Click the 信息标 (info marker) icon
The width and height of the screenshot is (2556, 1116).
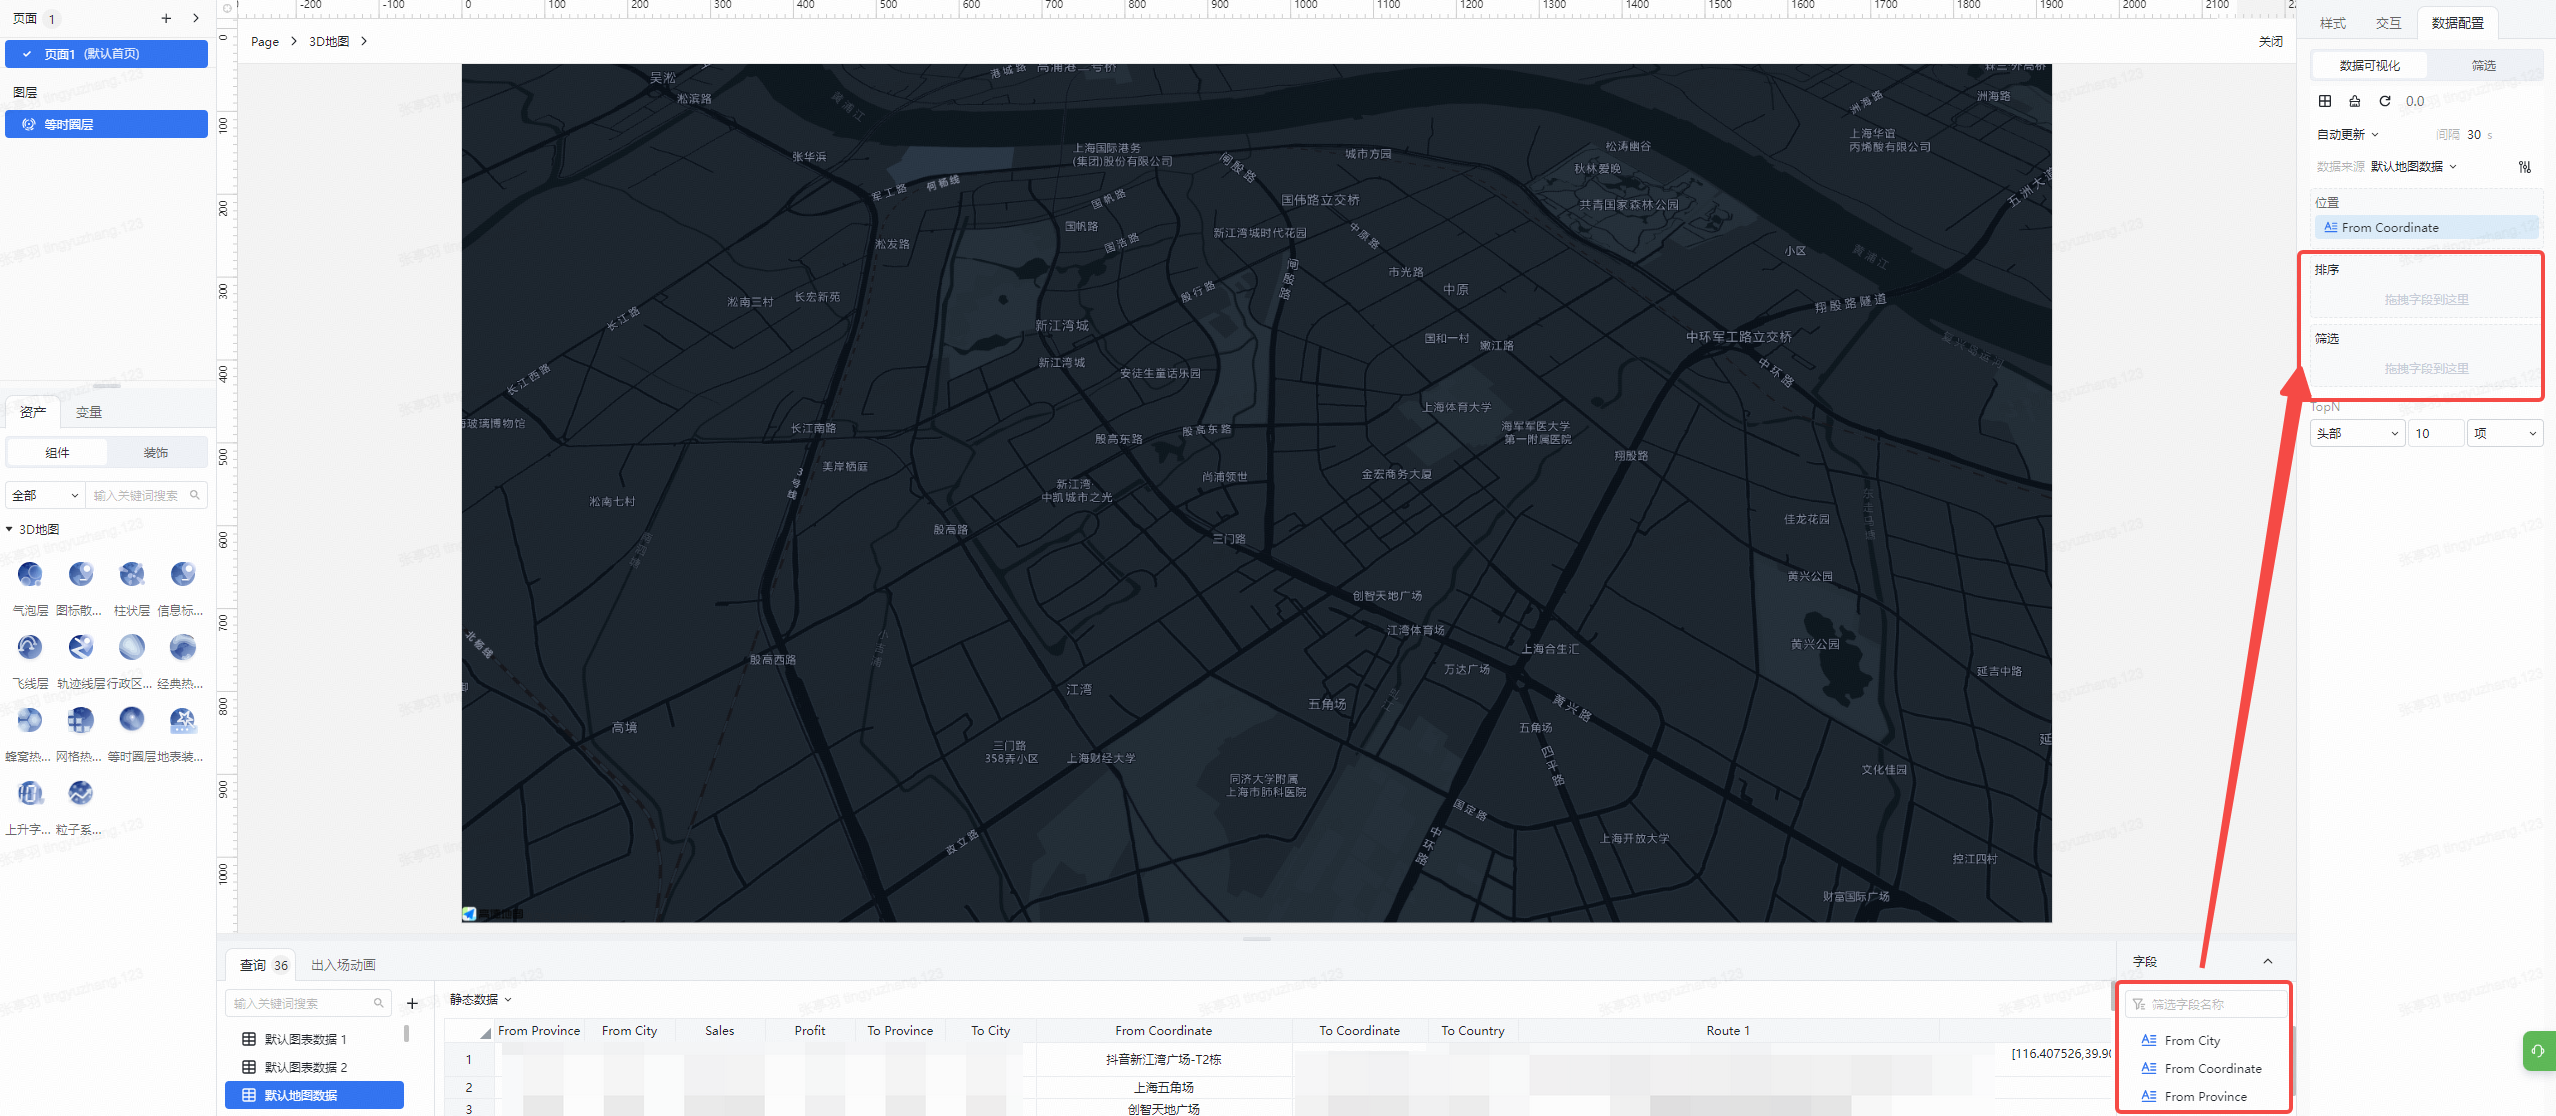pos(183,577)
